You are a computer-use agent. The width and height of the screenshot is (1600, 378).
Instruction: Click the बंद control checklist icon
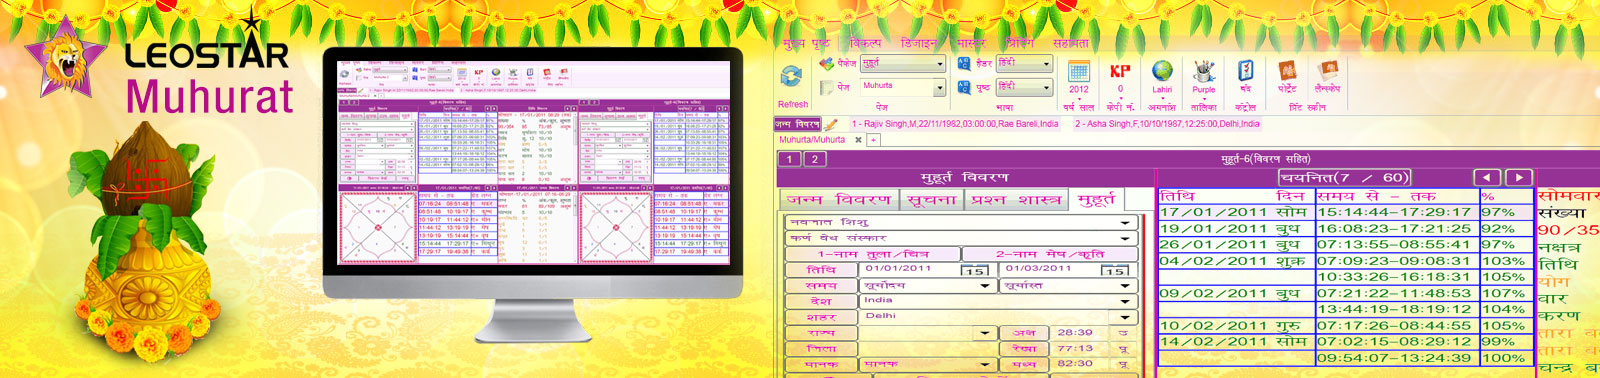1246,71
